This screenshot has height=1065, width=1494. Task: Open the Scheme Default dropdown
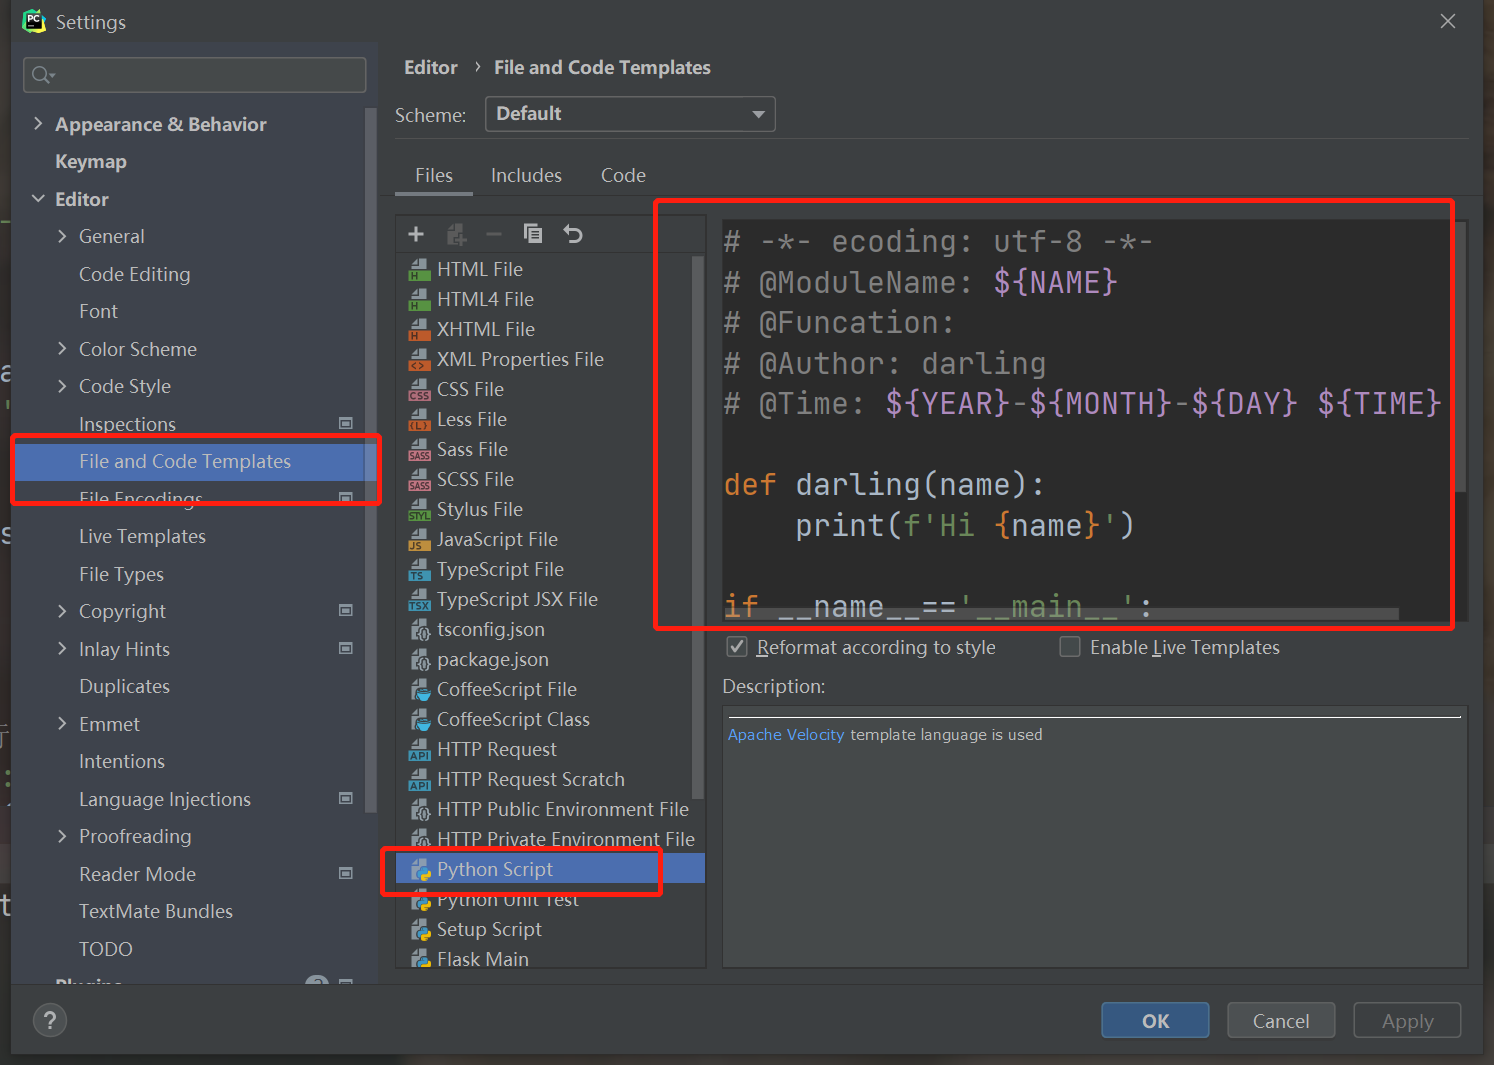(630, 114)
